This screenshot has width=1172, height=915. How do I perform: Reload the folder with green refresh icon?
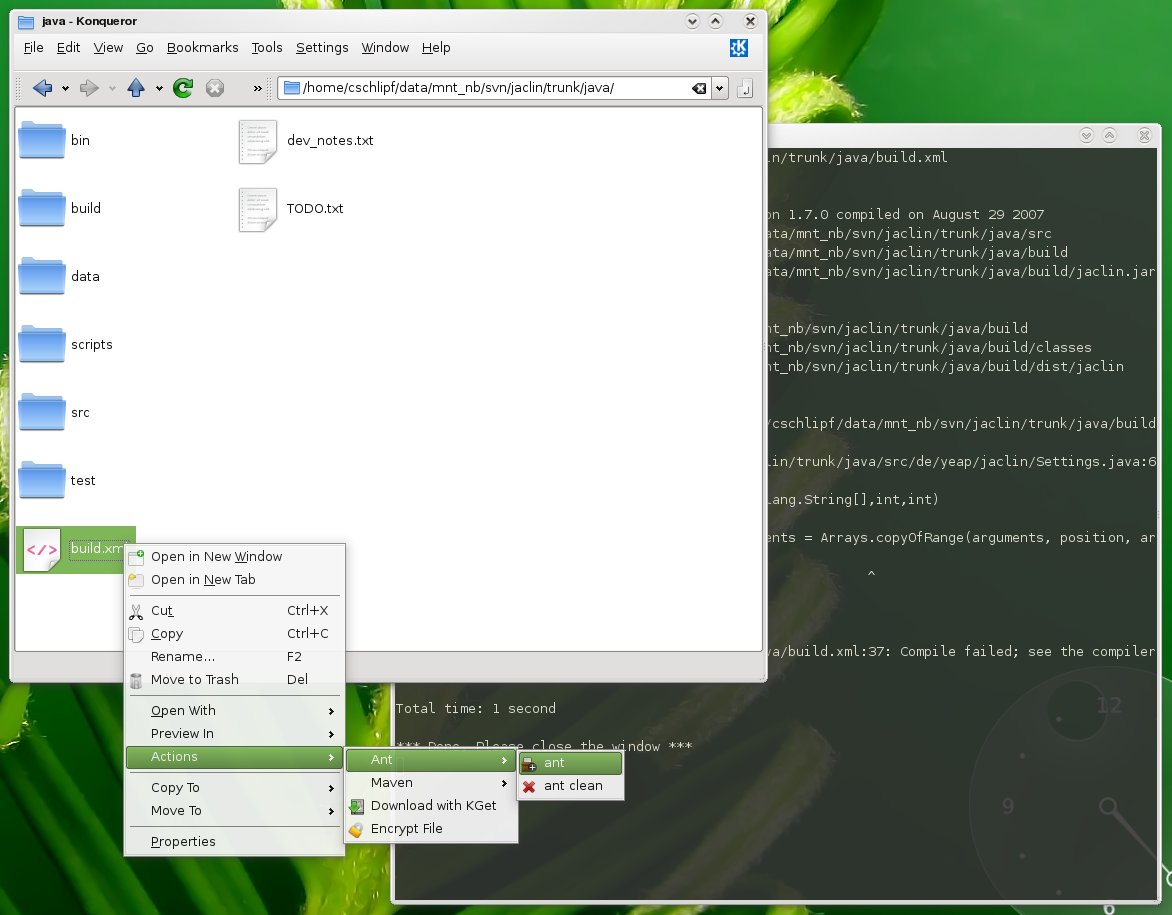coord(183,88)
